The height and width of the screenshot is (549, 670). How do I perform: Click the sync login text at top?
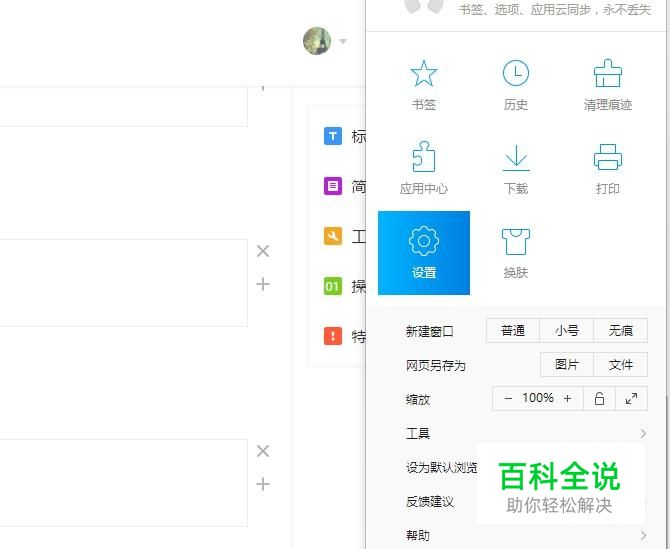(x=555, y=9)
